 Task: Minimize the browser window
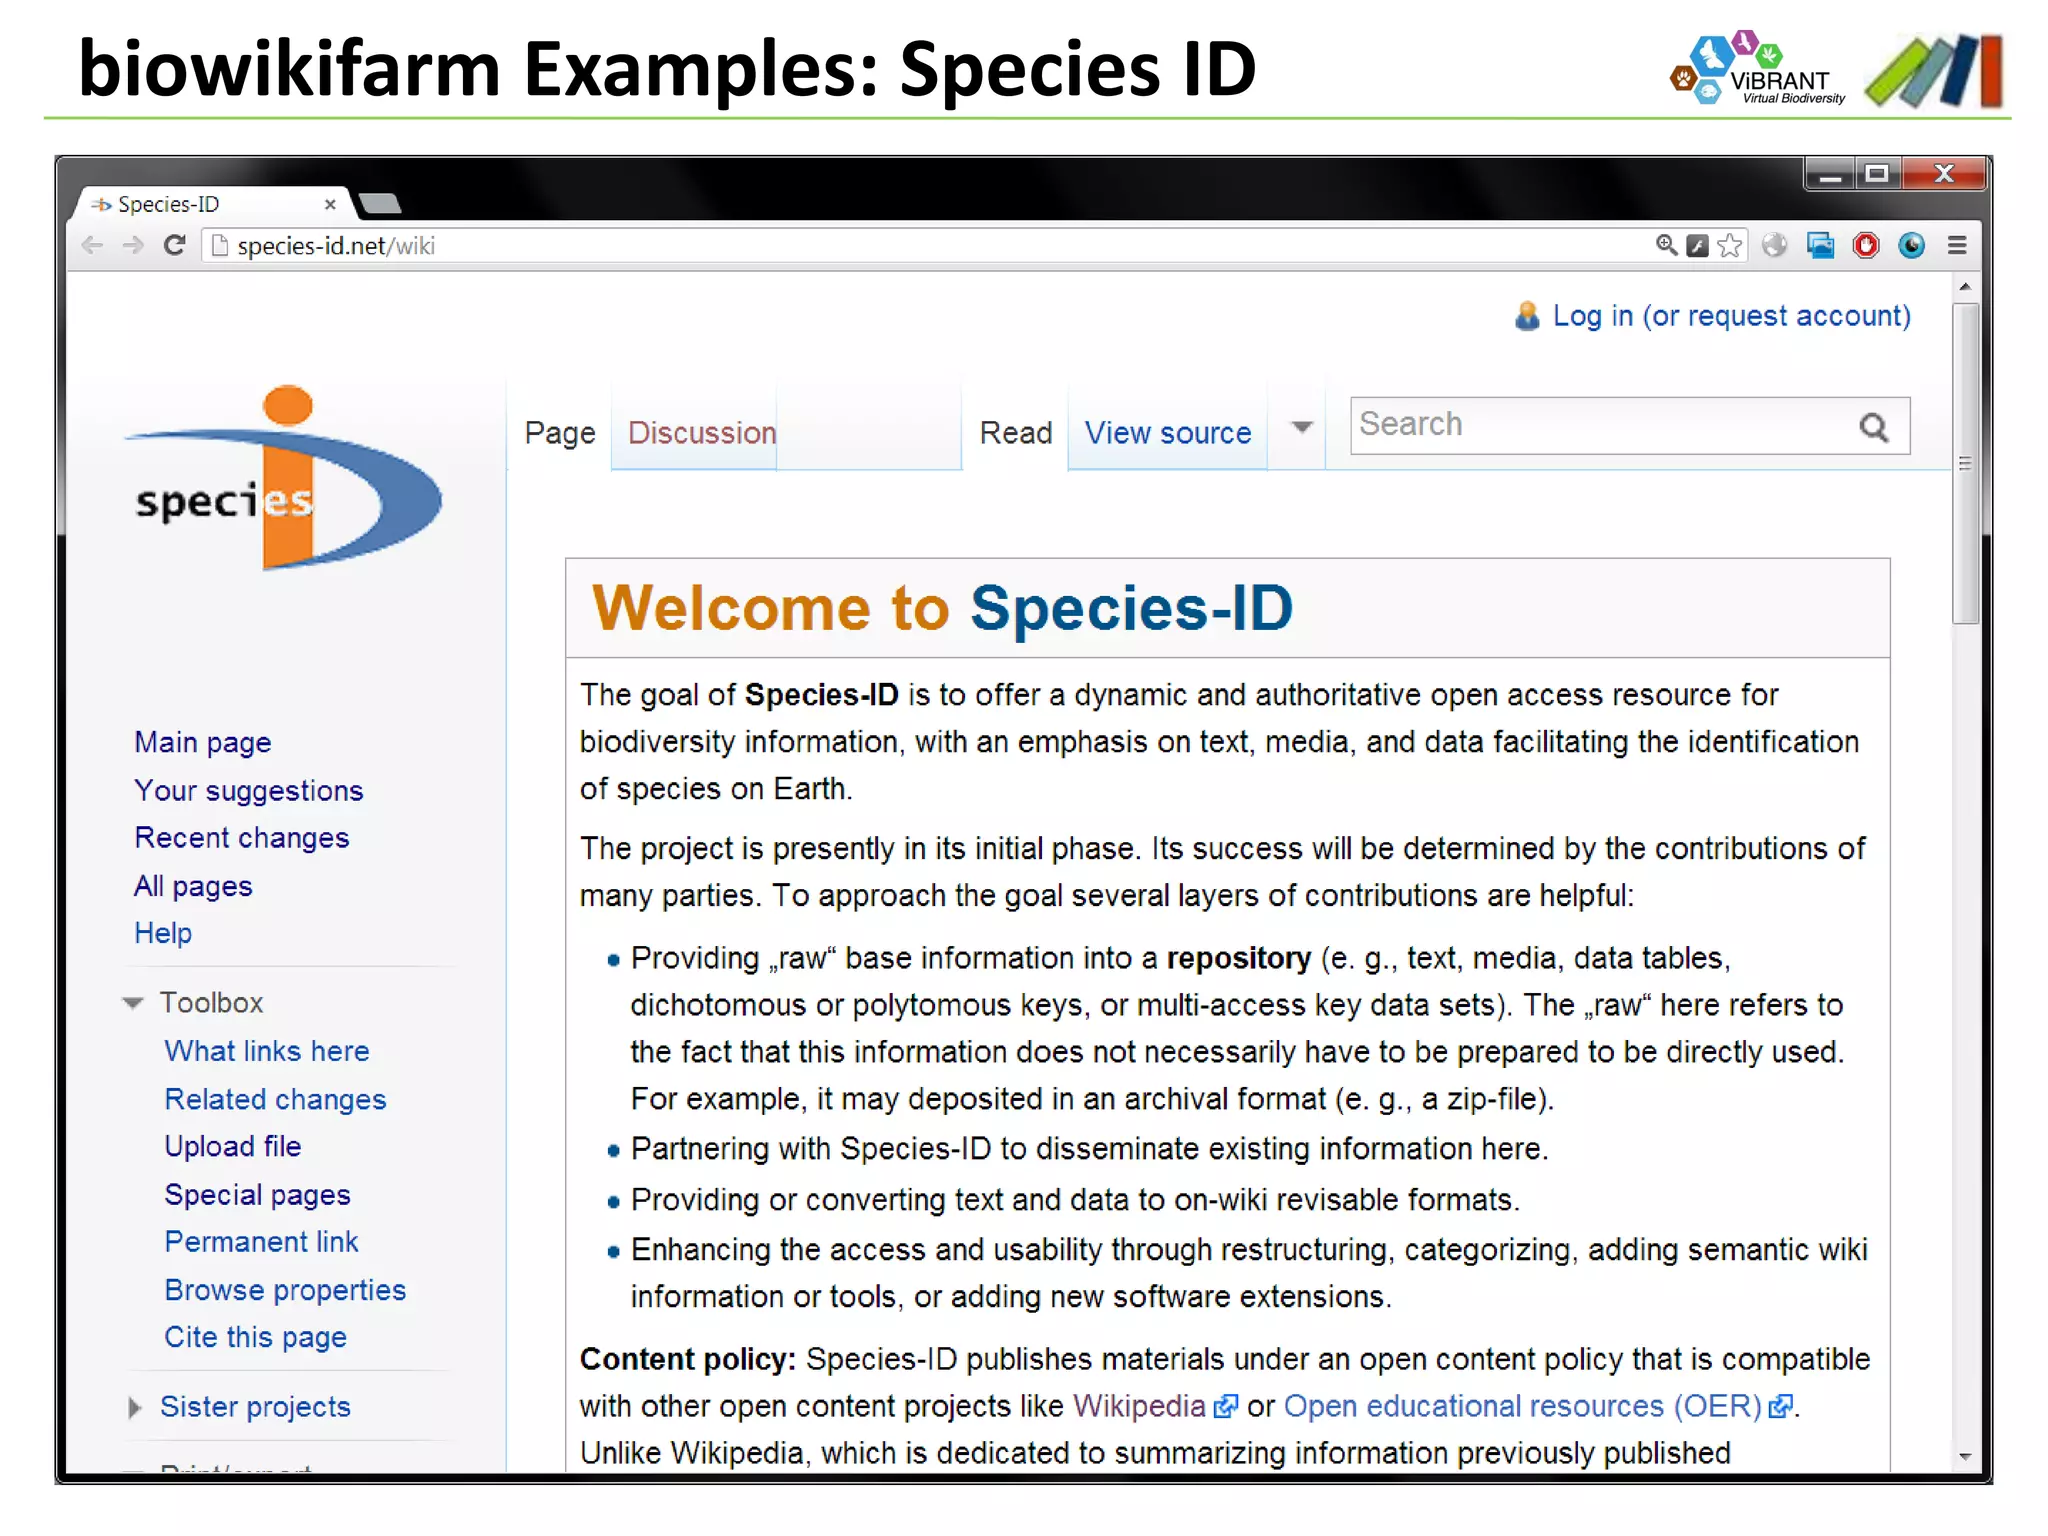[1830, 174]
